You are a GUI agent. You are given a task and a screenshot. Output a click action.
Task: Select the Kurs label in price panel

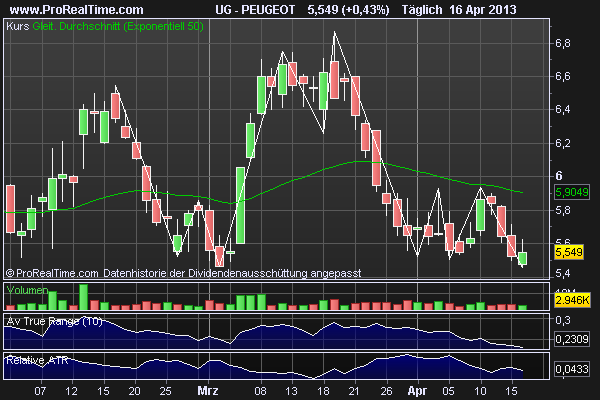pos(18,26)
